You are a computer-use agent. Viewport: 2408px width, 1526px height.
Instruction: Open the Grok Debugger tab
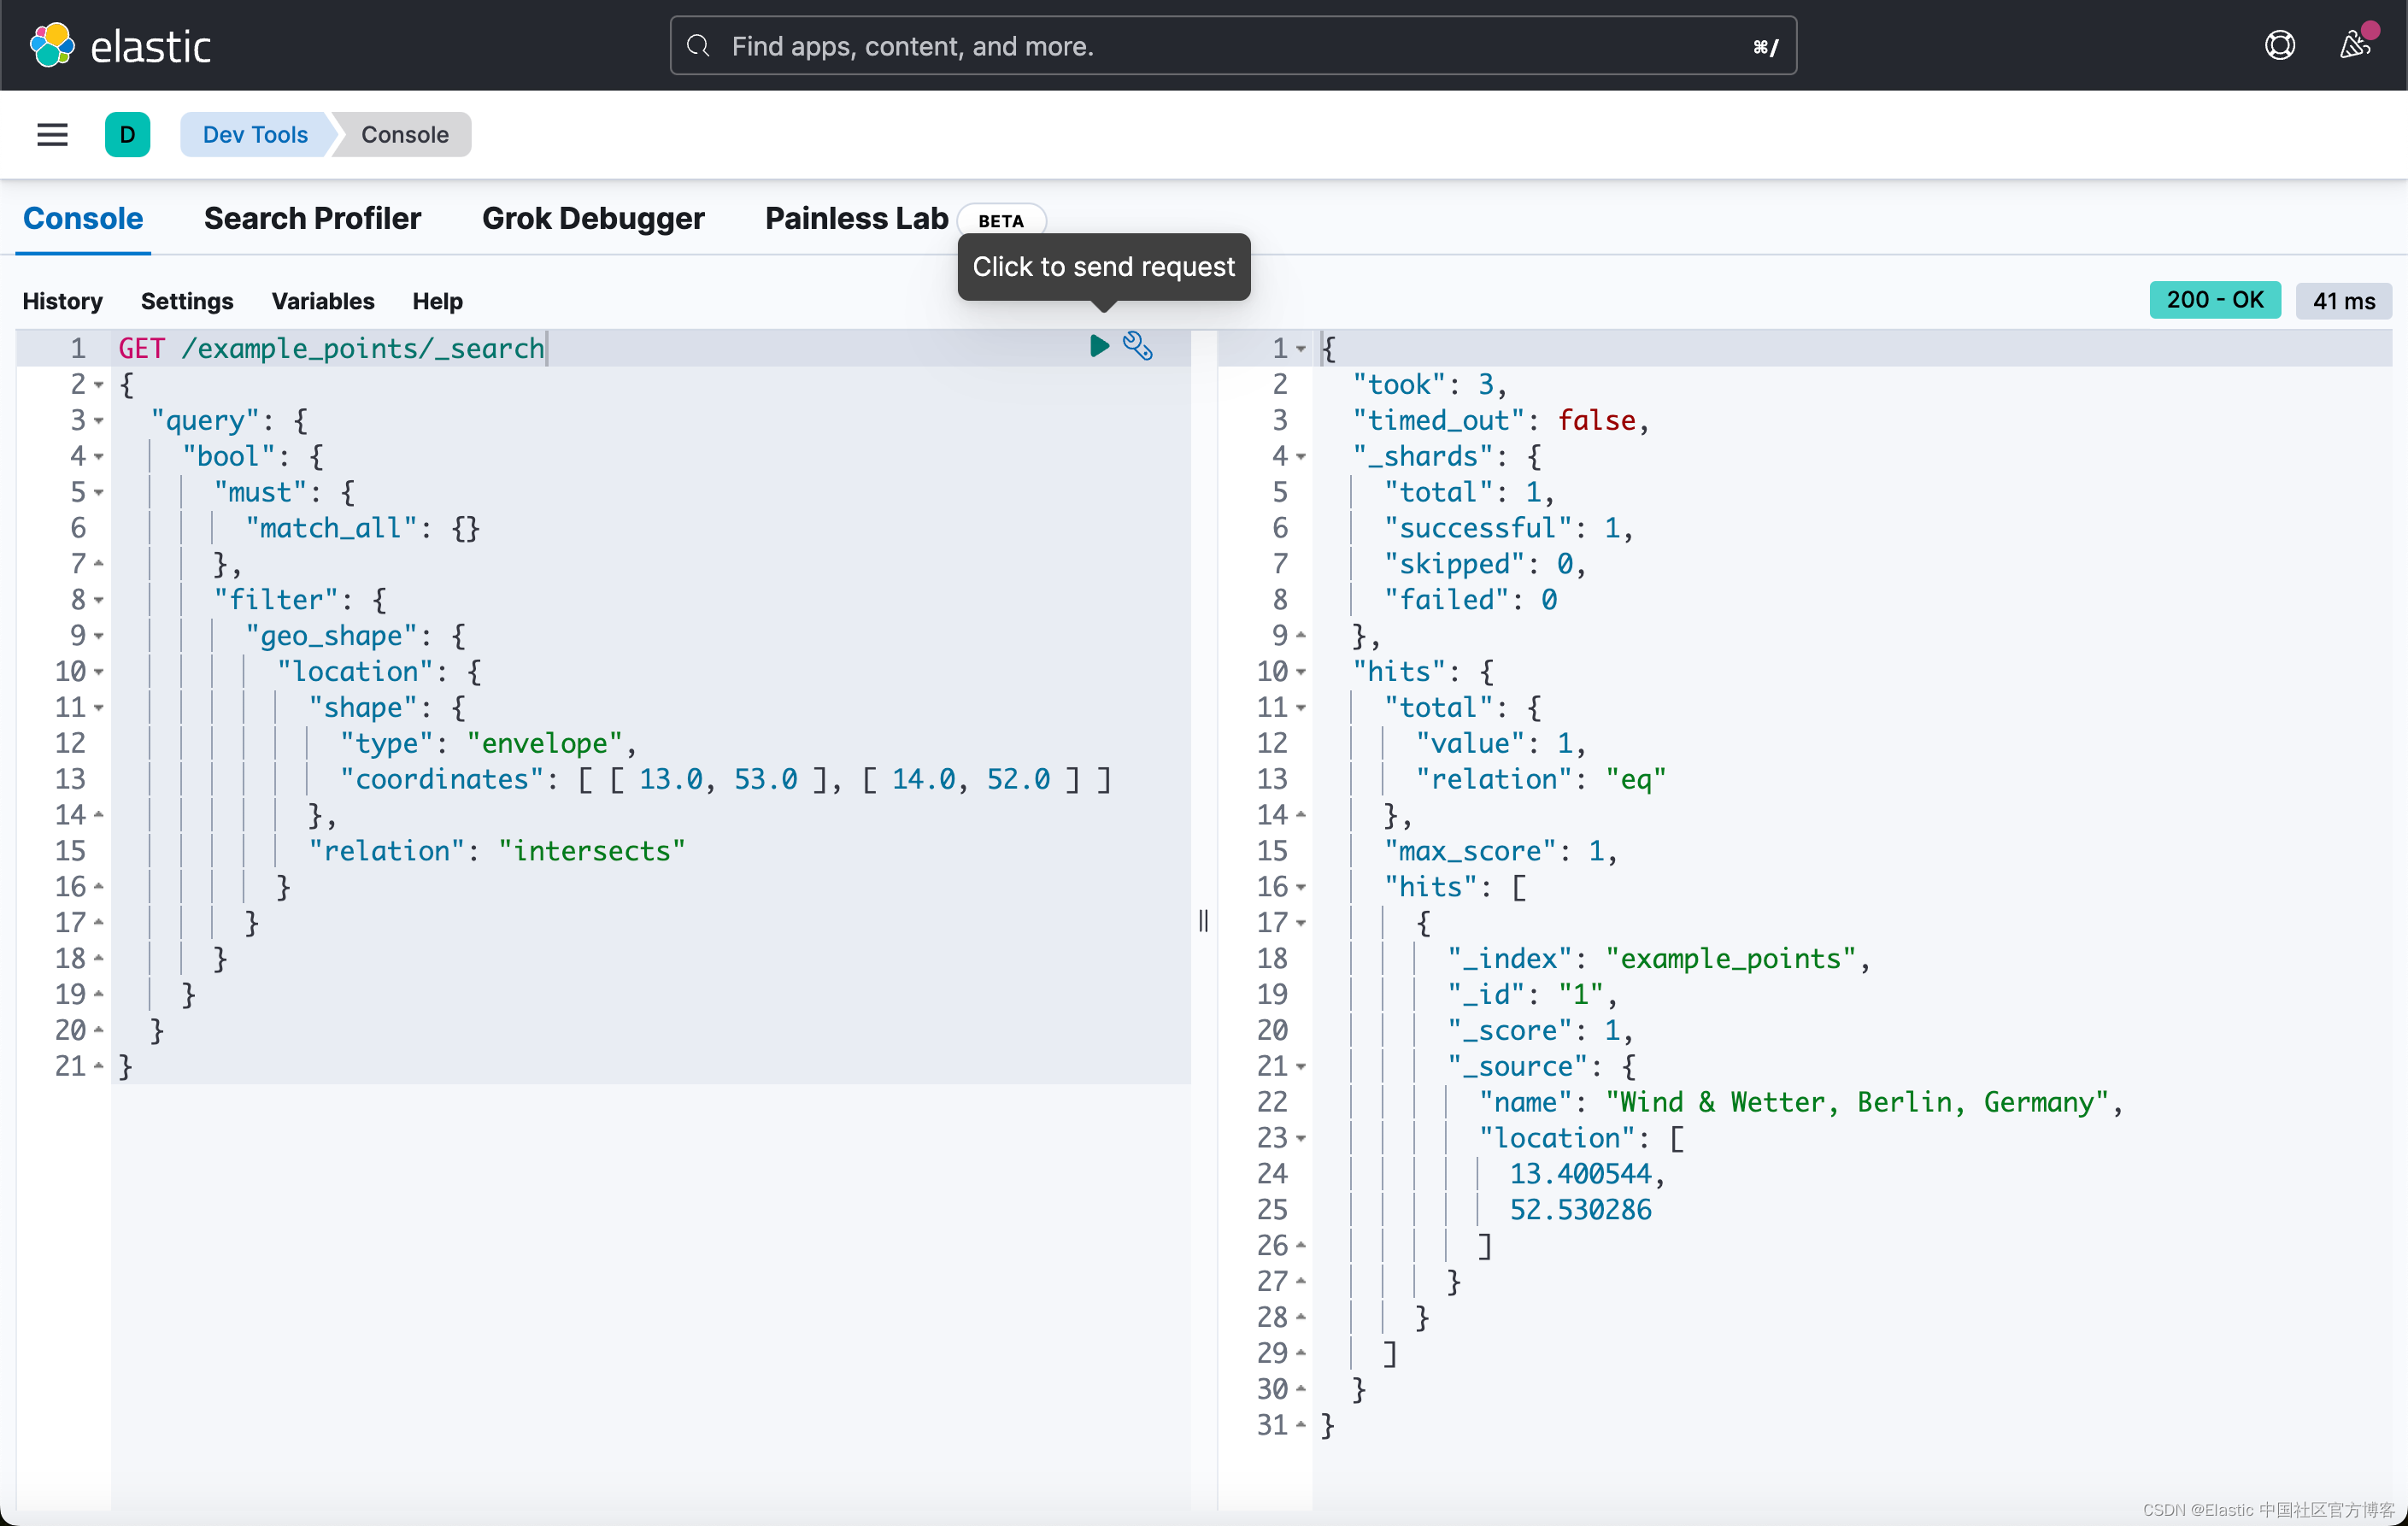pyautogui.click(x=594, y=218)
